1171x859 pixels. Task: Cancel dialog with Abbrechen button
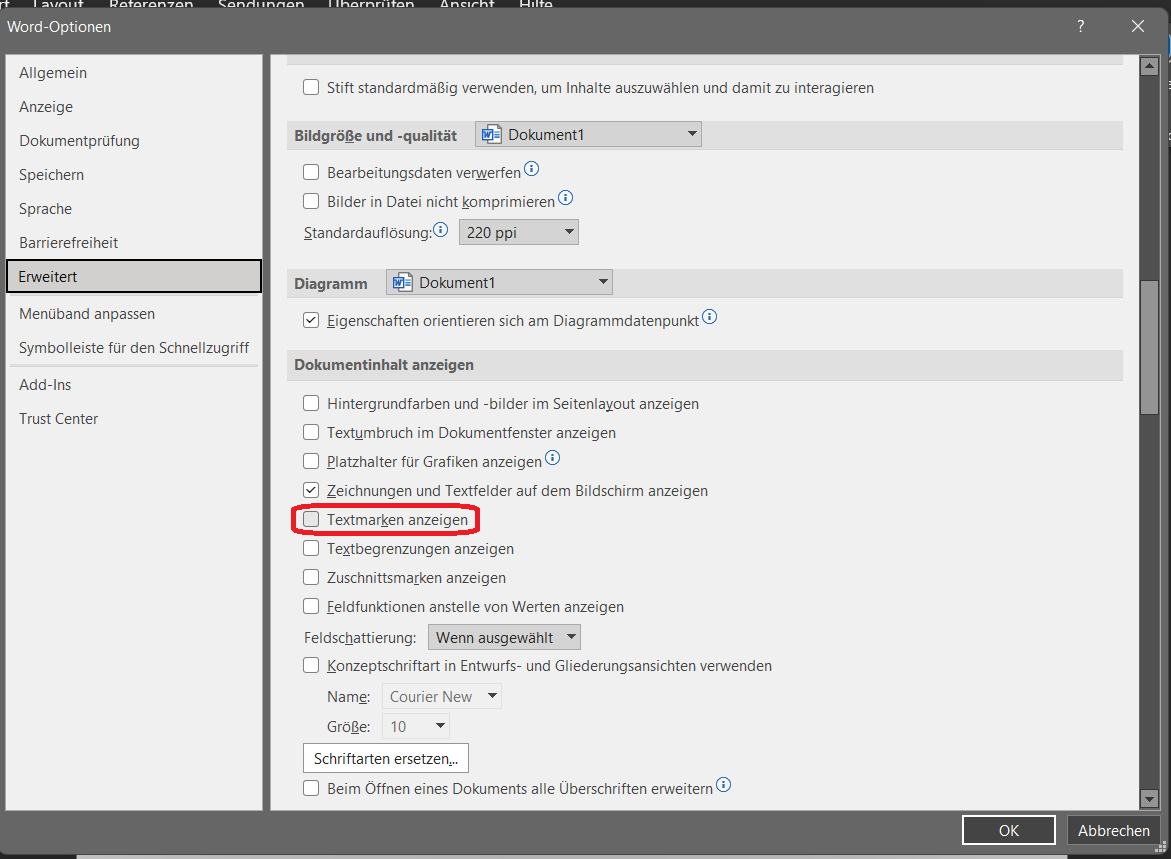pos(1113,831)
